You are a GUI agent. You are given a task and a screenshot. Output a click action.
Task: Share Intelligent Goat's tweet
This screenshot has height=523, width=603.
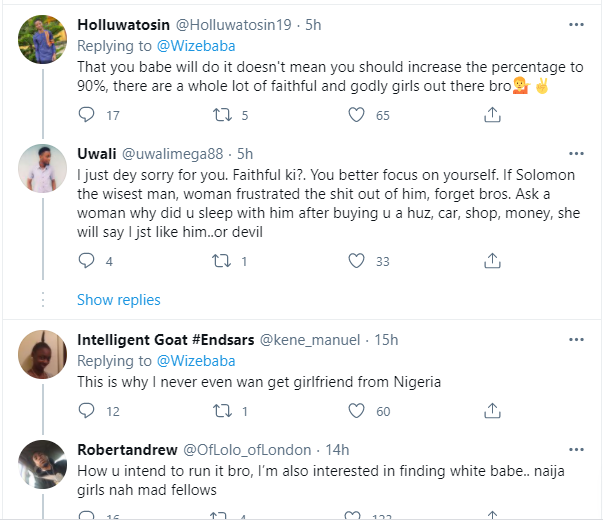click(491, 411)
